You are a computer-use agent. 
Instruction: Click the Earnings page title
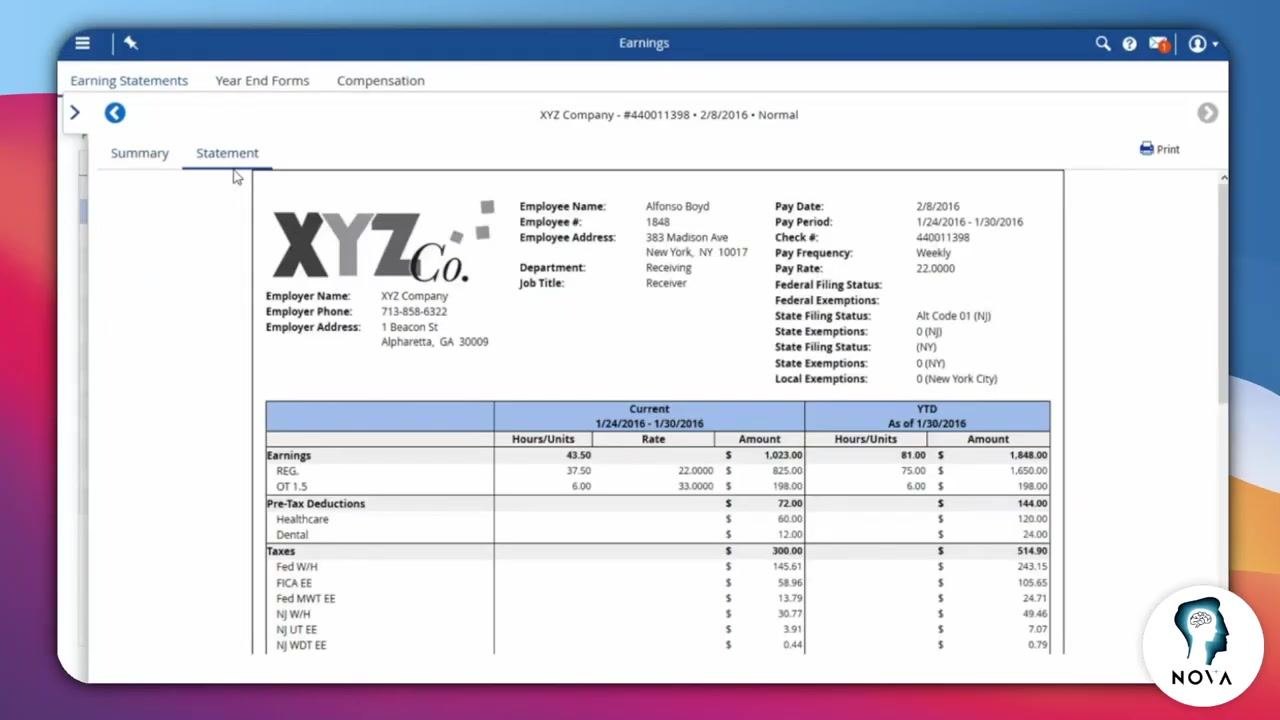[644, 43]
